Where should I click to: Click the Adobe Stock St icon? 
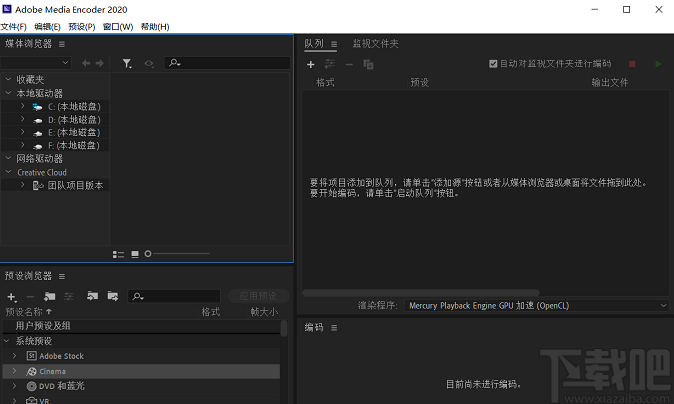point(31,356)
